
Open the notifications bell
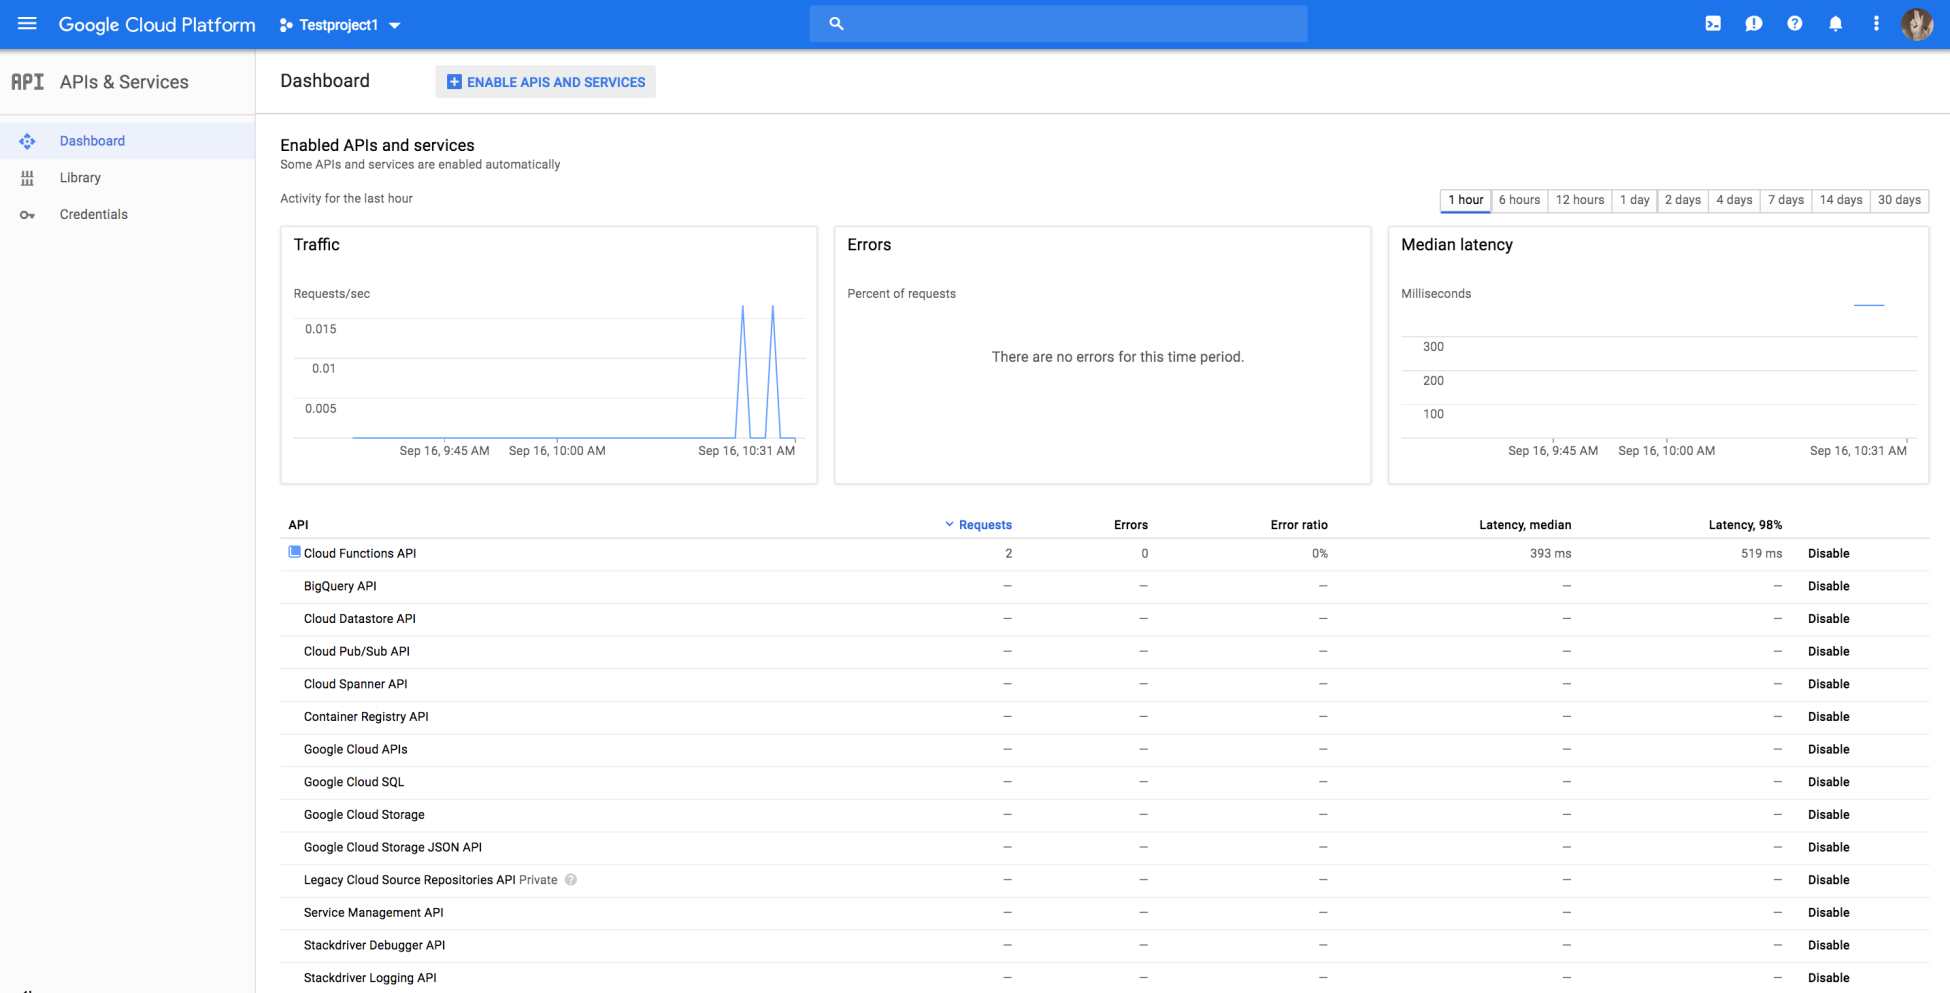tap(1835, 24)
